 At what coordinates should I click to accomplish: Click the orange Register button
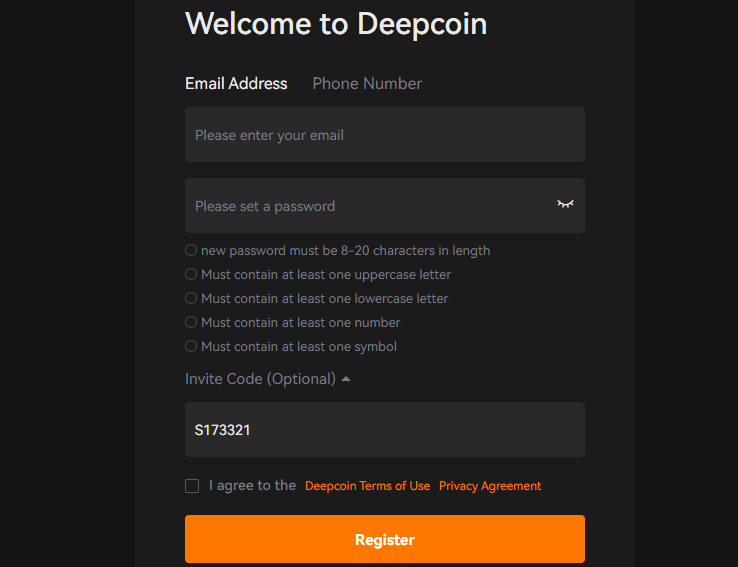click(385, 539)
